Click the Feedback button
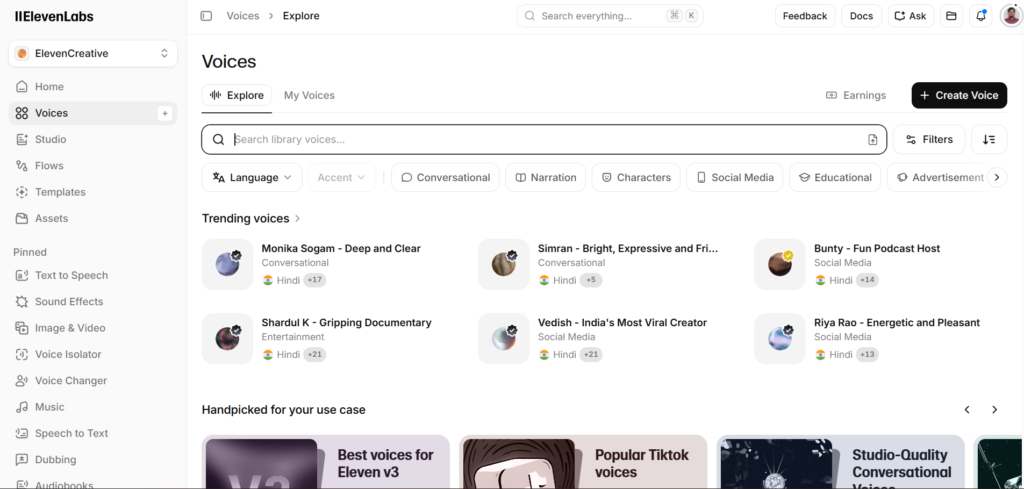This screenshot has height=489, width=1024. tap(805, 16)
